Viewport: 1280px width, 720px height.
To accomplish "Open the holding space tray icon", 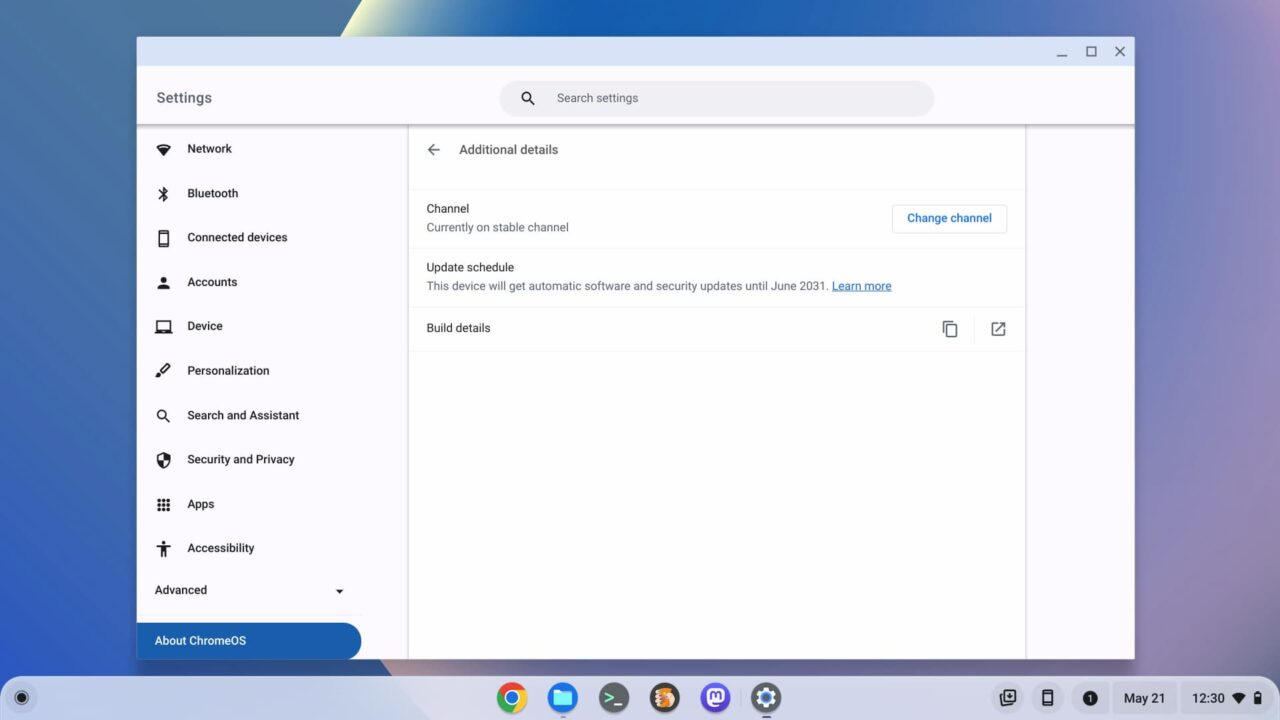I will point(1008,698).
